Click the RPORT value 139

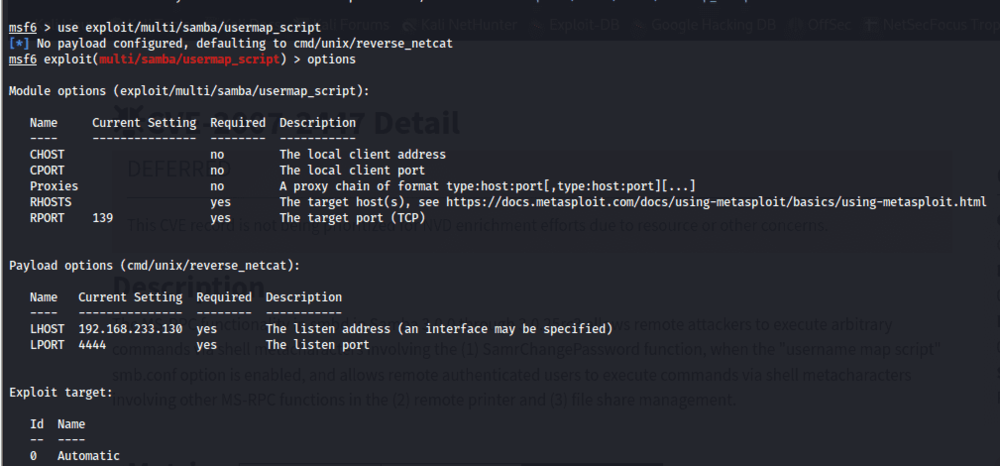103,218
